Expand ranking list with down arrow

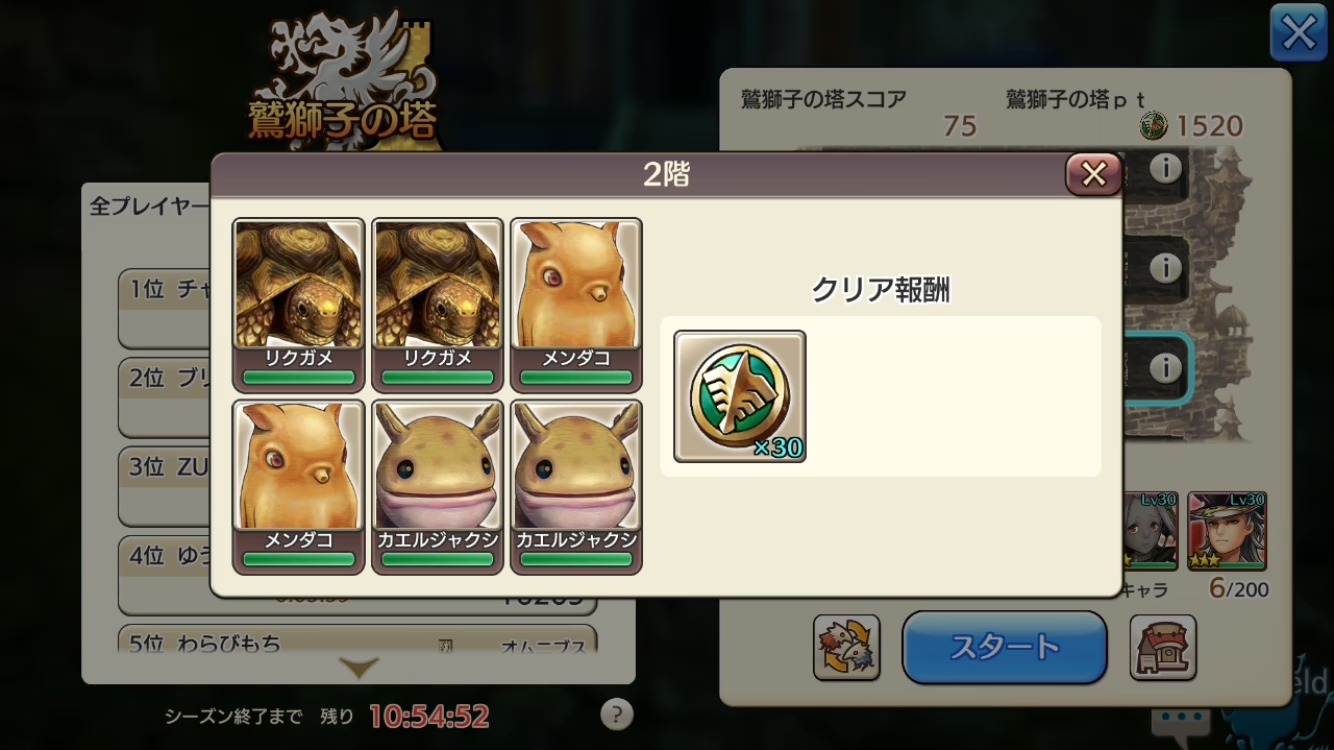[358, 668]
